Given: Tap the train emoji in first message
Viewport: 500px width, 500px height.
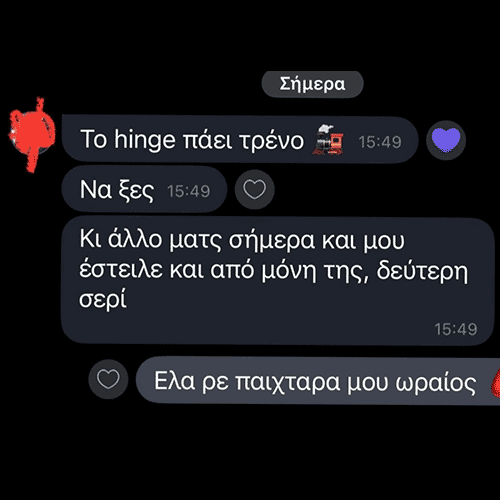Looking at the screenshot, I should 328,140.
